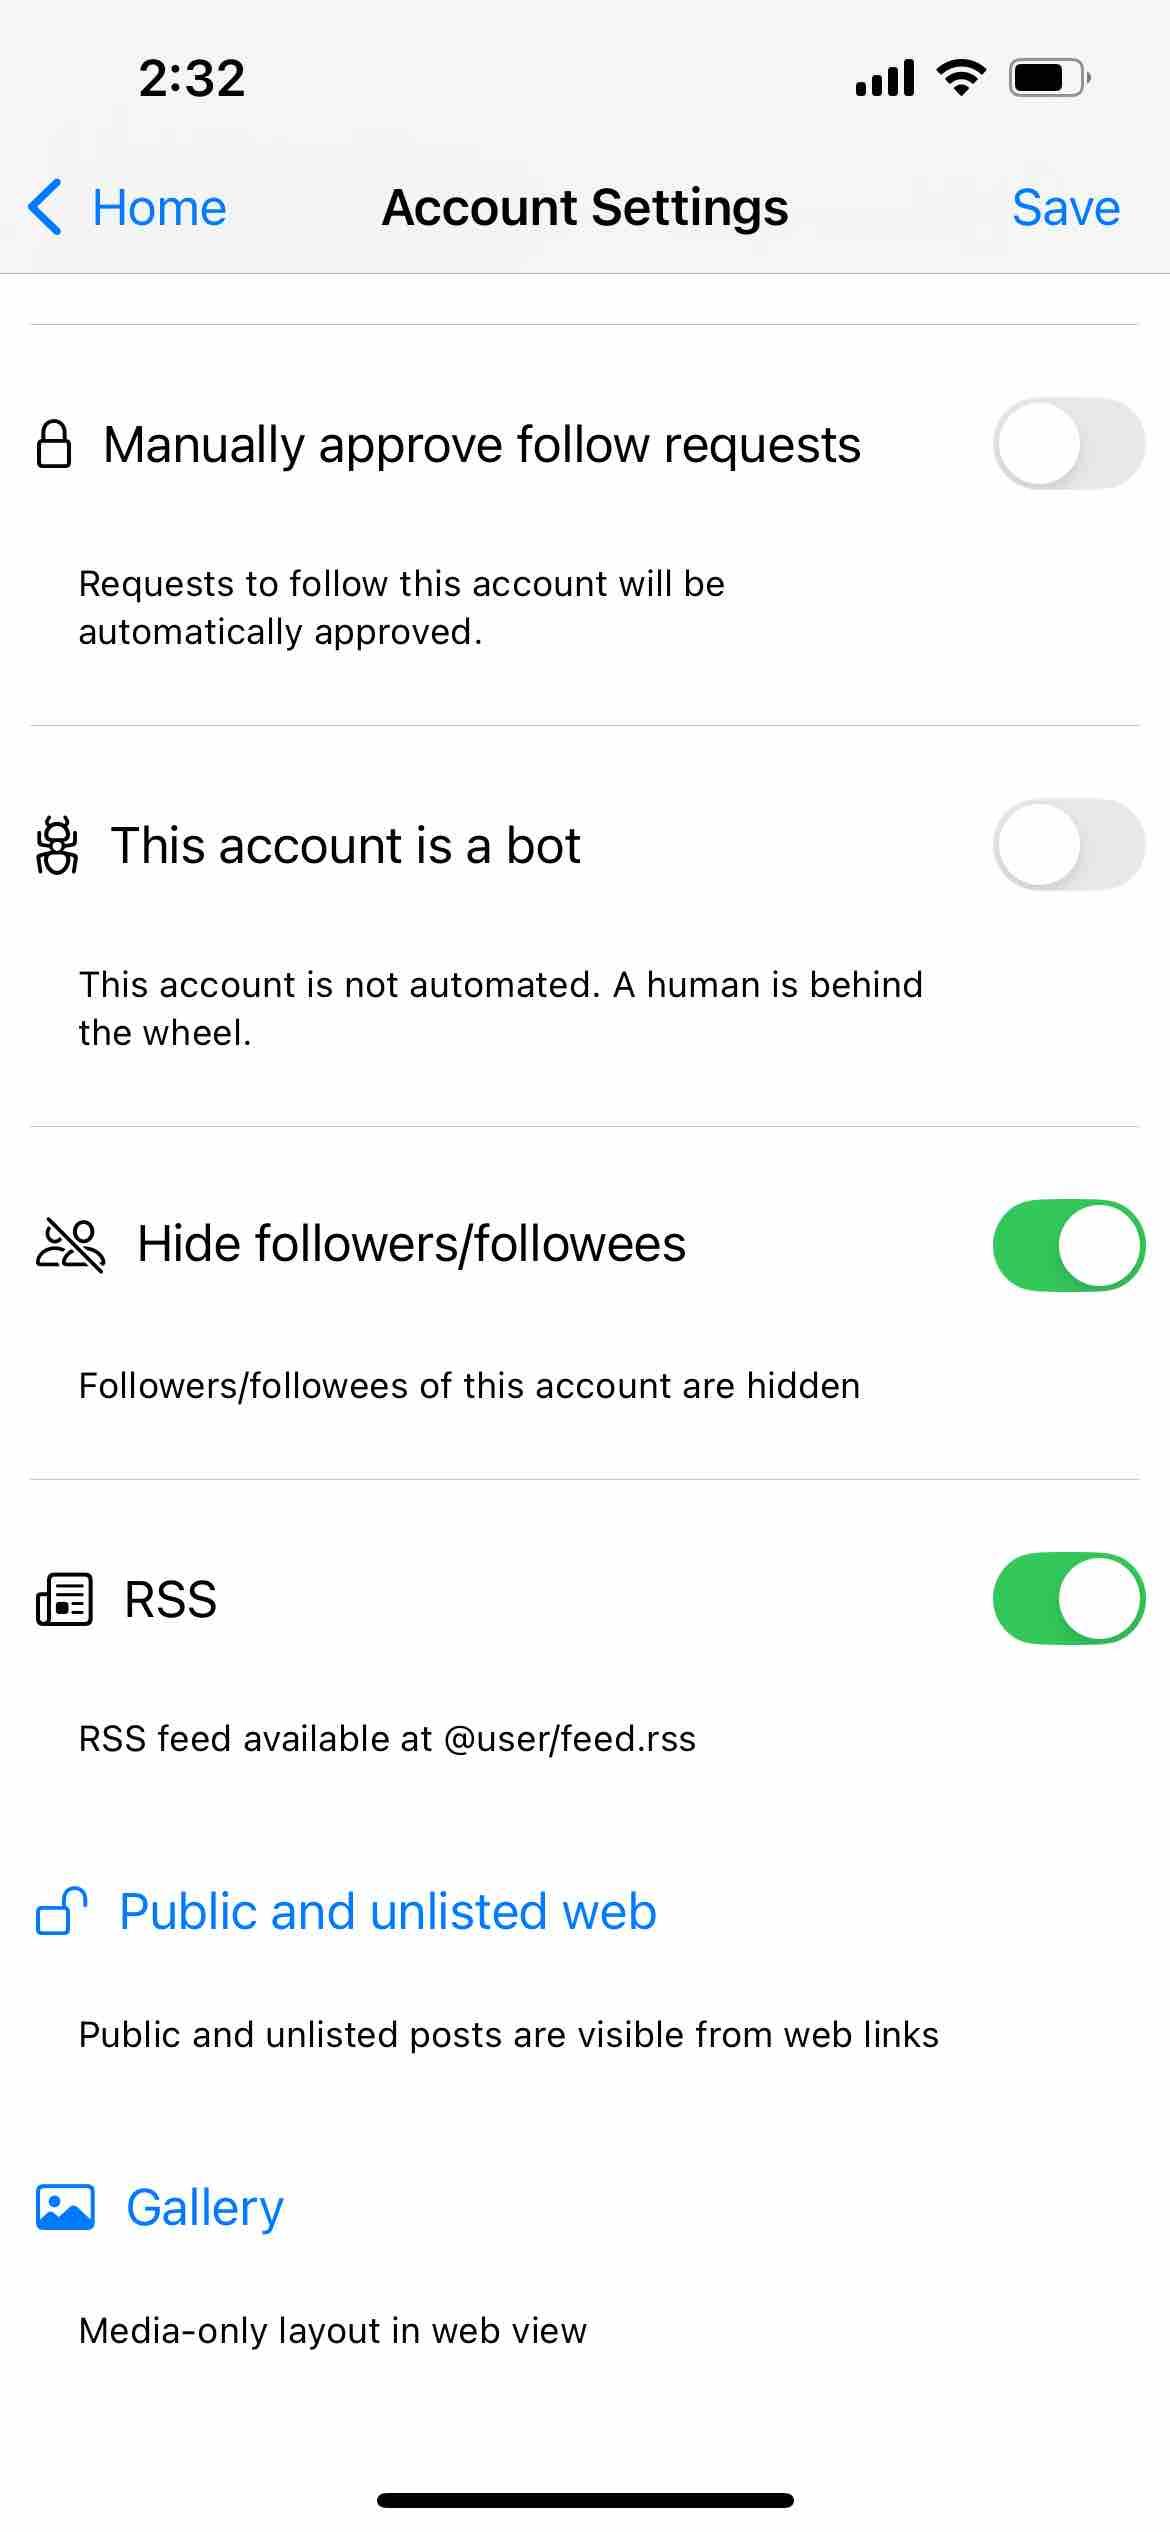Image resolution: width=1170 pixels, height=2532 pixels.
Task: Tap the RSS newspaper icon
Action: tap(65, 1599)
